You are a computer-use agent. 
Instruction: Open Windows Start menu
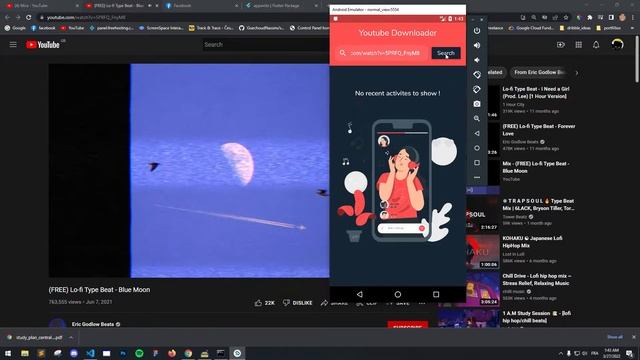click(x=8, y=353)
